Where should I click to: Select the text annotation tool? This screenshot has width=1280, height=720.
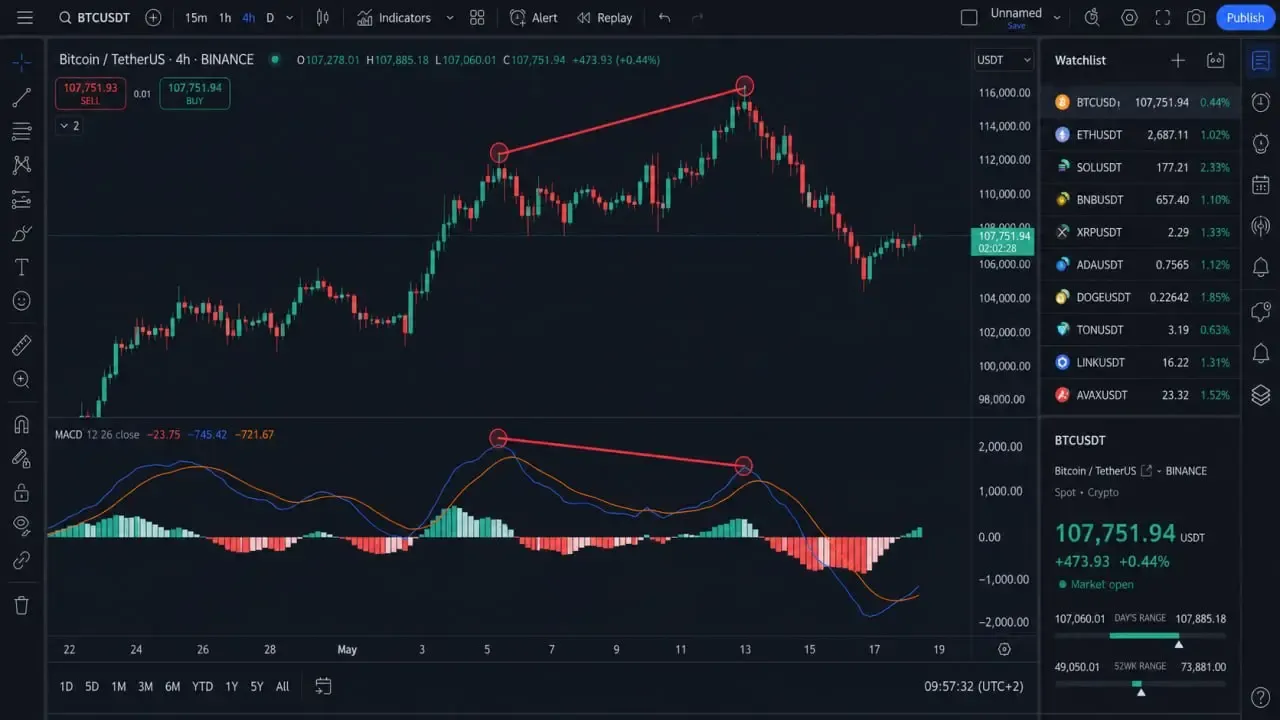click(21, 267)
